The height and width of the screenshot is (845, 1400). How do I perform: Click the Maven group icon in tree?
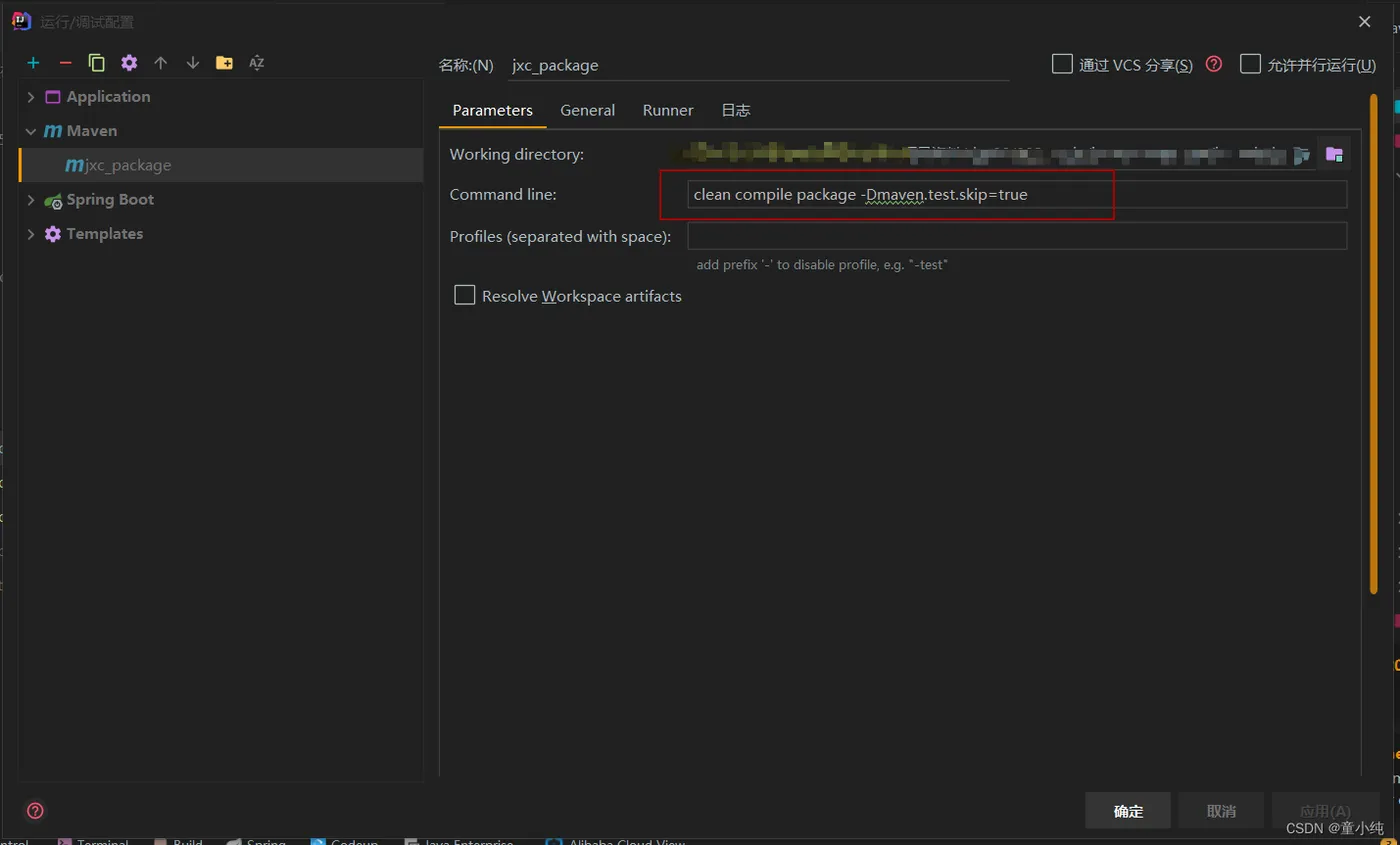[53, 131]
